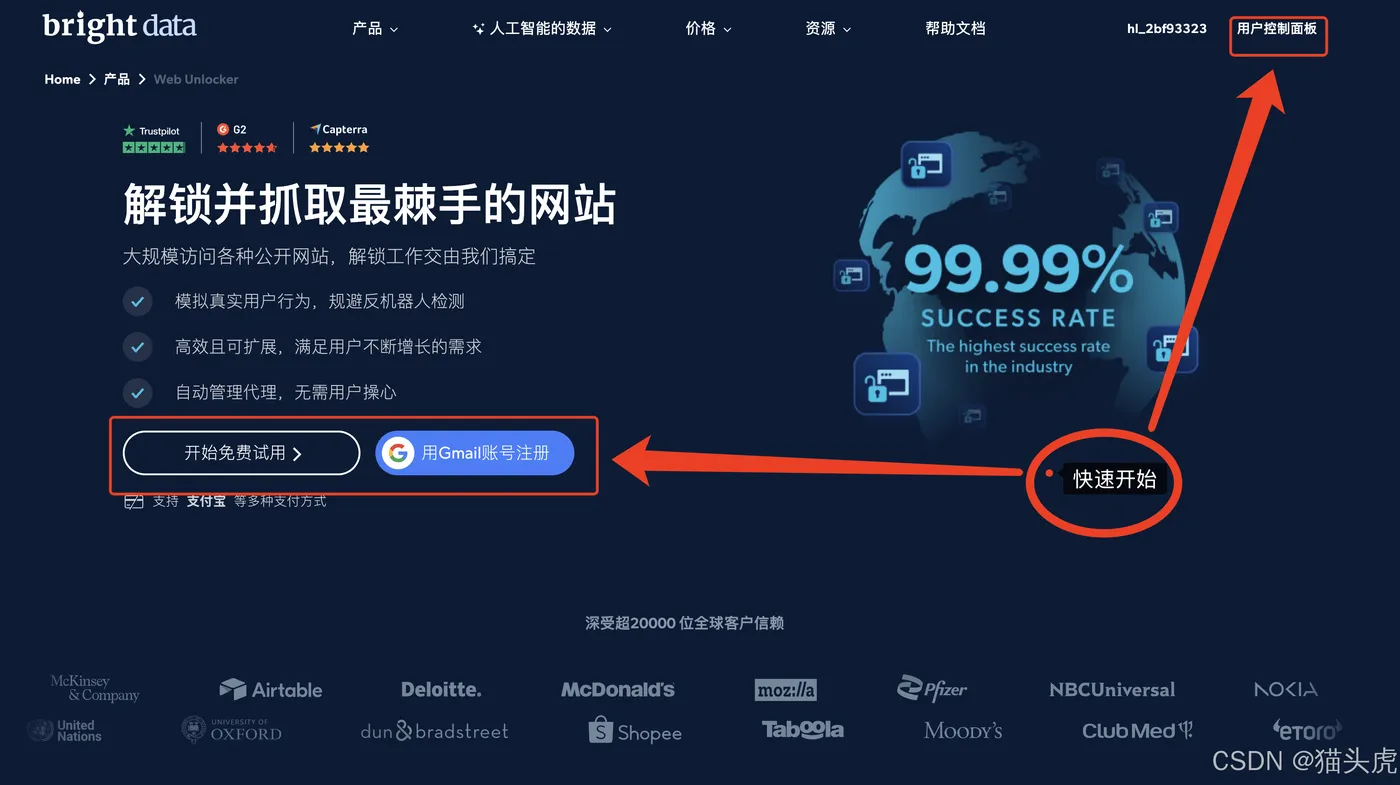Click the 开始免费试用 button
The image size is (1400, 785).
241,453
